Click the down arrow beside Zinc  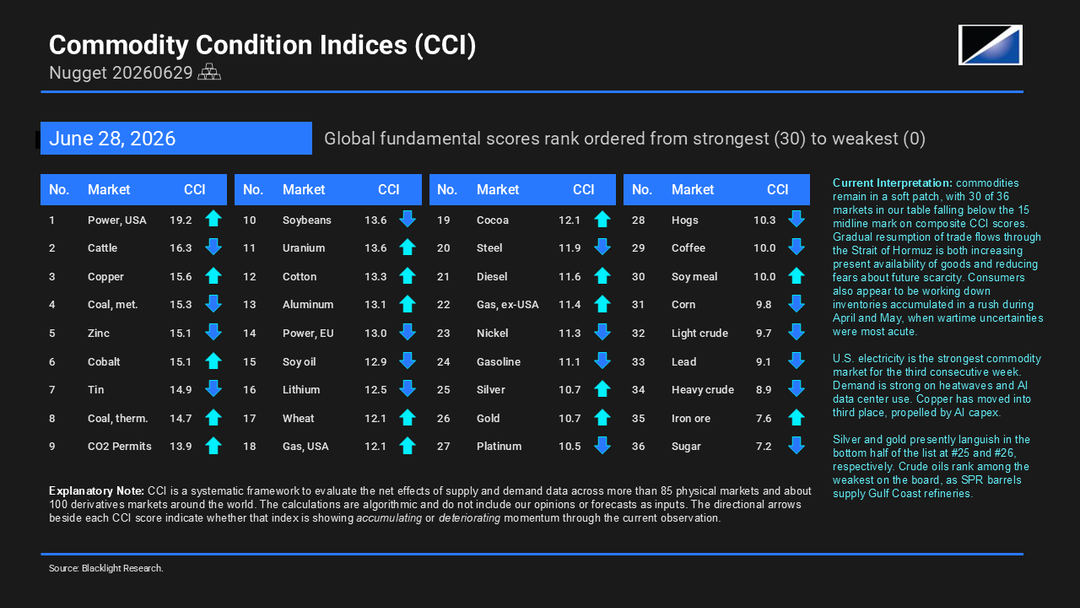214,332
